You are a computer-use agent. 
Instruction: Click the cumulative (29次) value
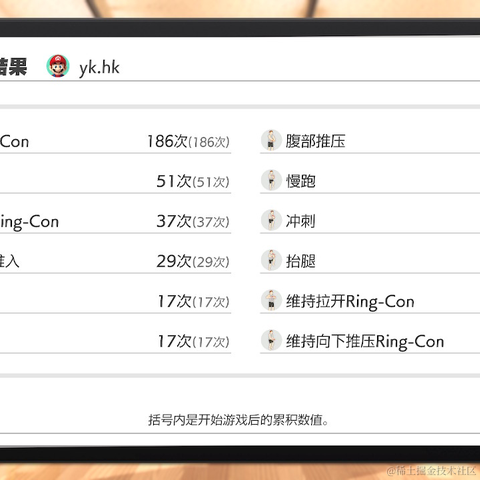click(211, 262)
